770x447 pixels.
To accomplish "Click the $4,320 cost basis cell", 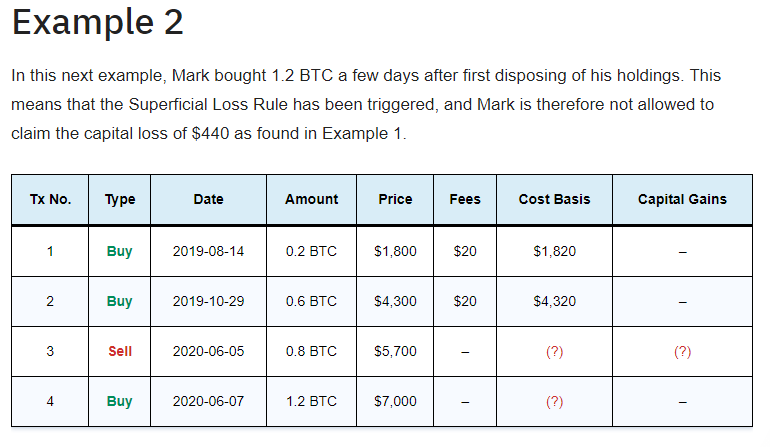I will (554, 302).
